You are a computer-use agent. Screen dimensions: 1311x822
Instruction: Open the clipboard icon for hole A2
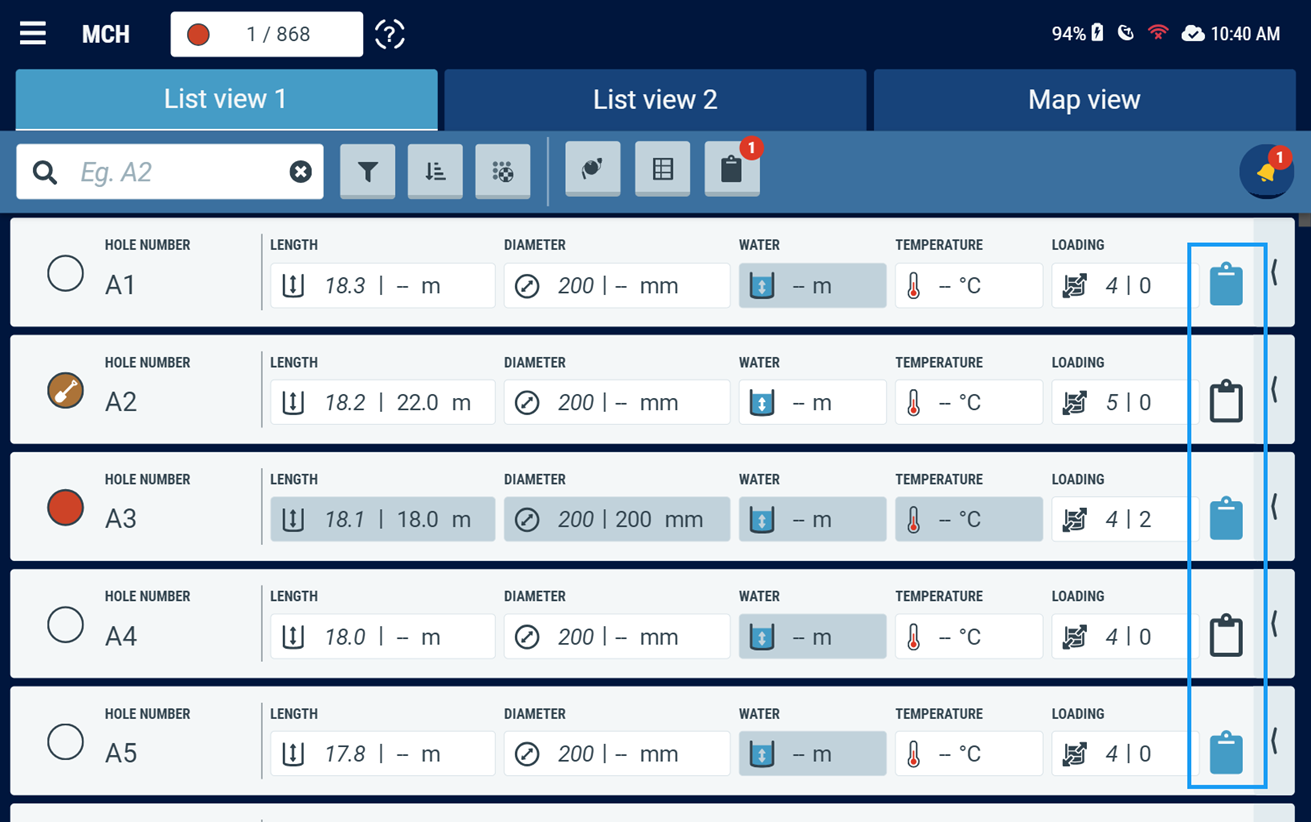(1226, 402)
